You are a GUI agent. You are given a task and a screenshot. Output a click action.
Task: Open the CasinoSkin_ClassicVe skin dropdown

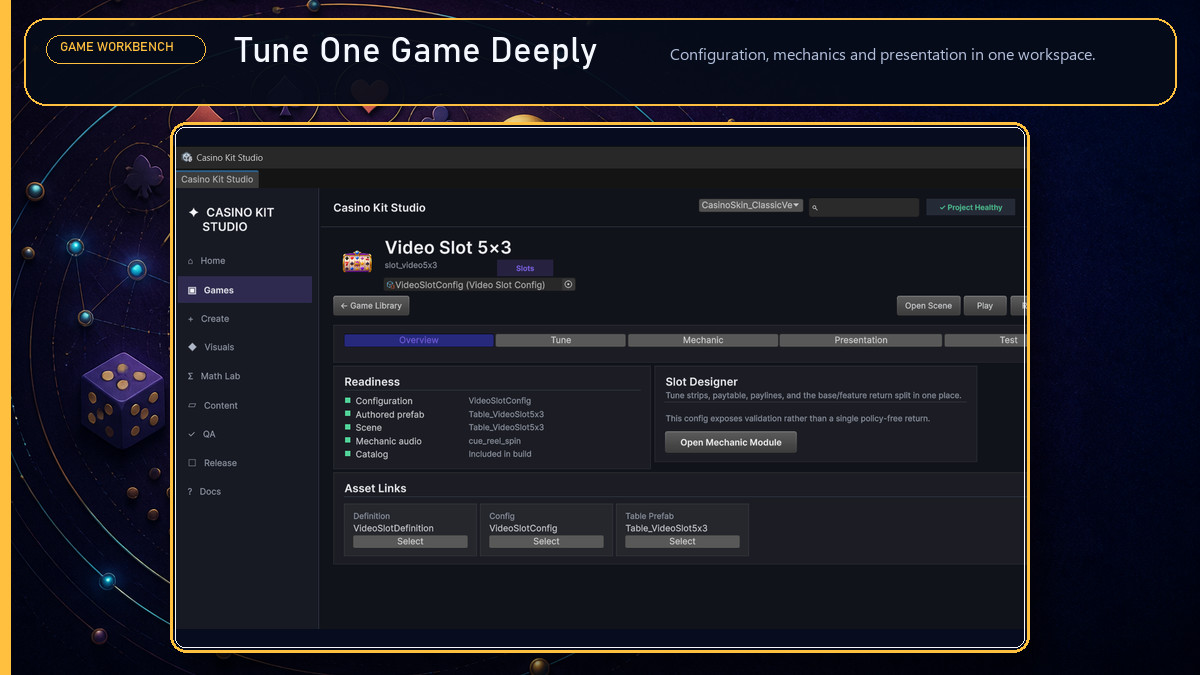pyautogui.click(x=751, y=205)
